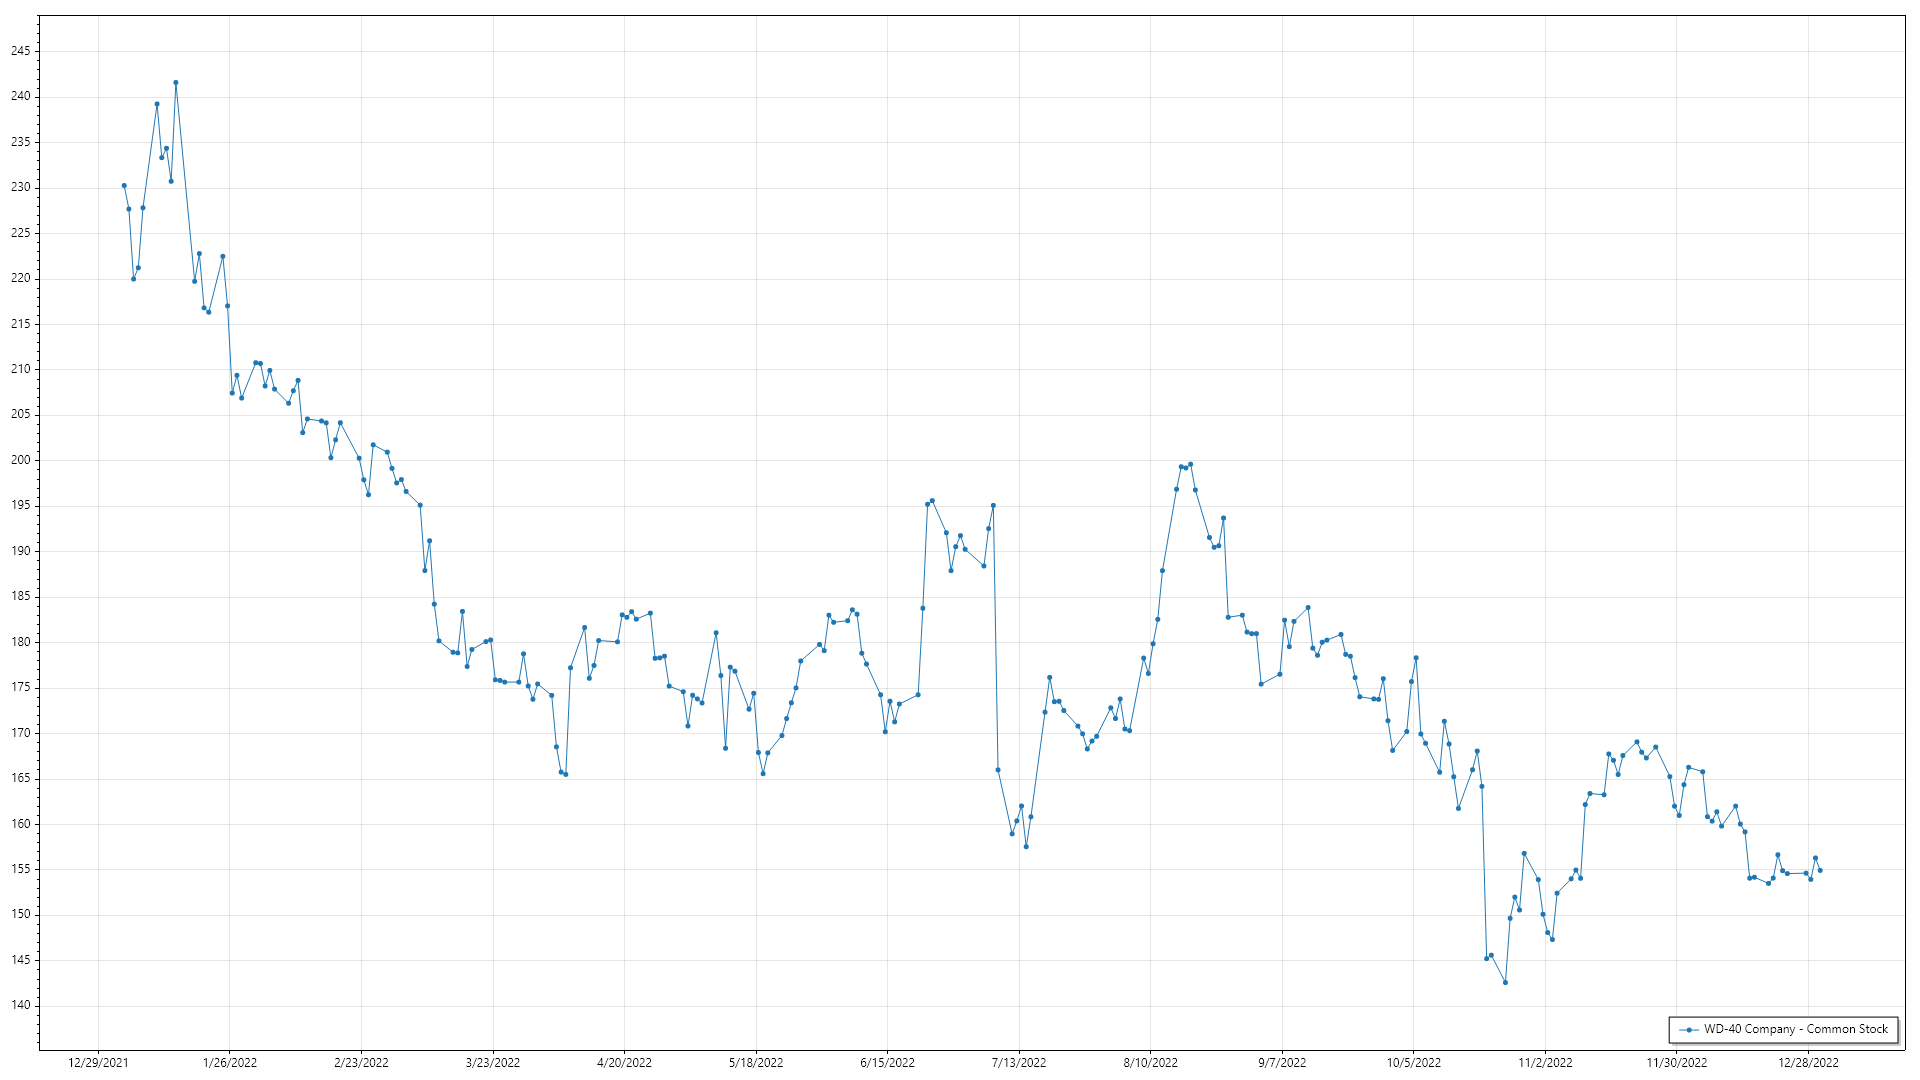Click the 220 price axis label

click(x=21, y=278)
